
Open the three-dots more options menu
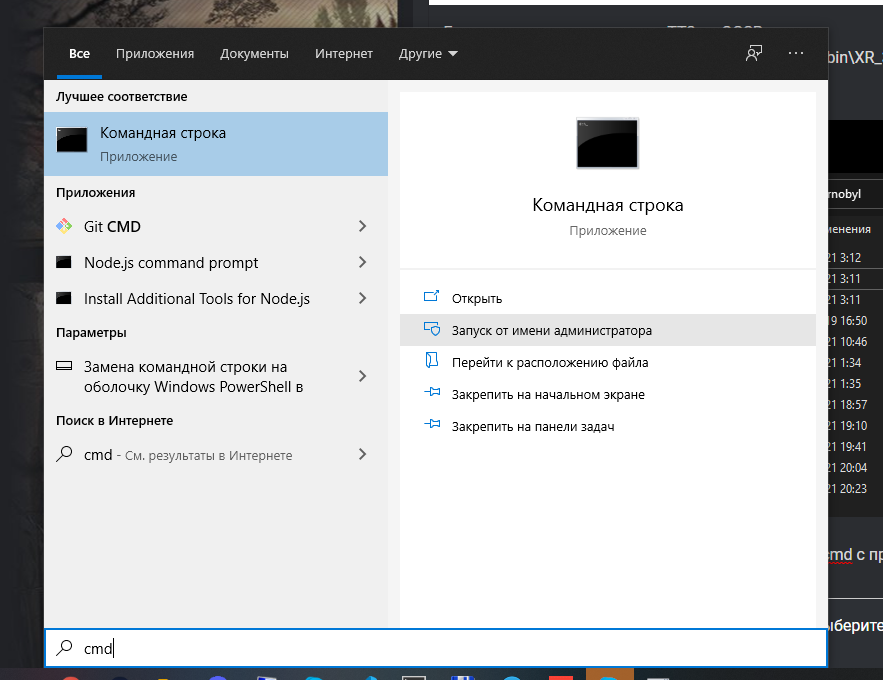coord(796,53)
